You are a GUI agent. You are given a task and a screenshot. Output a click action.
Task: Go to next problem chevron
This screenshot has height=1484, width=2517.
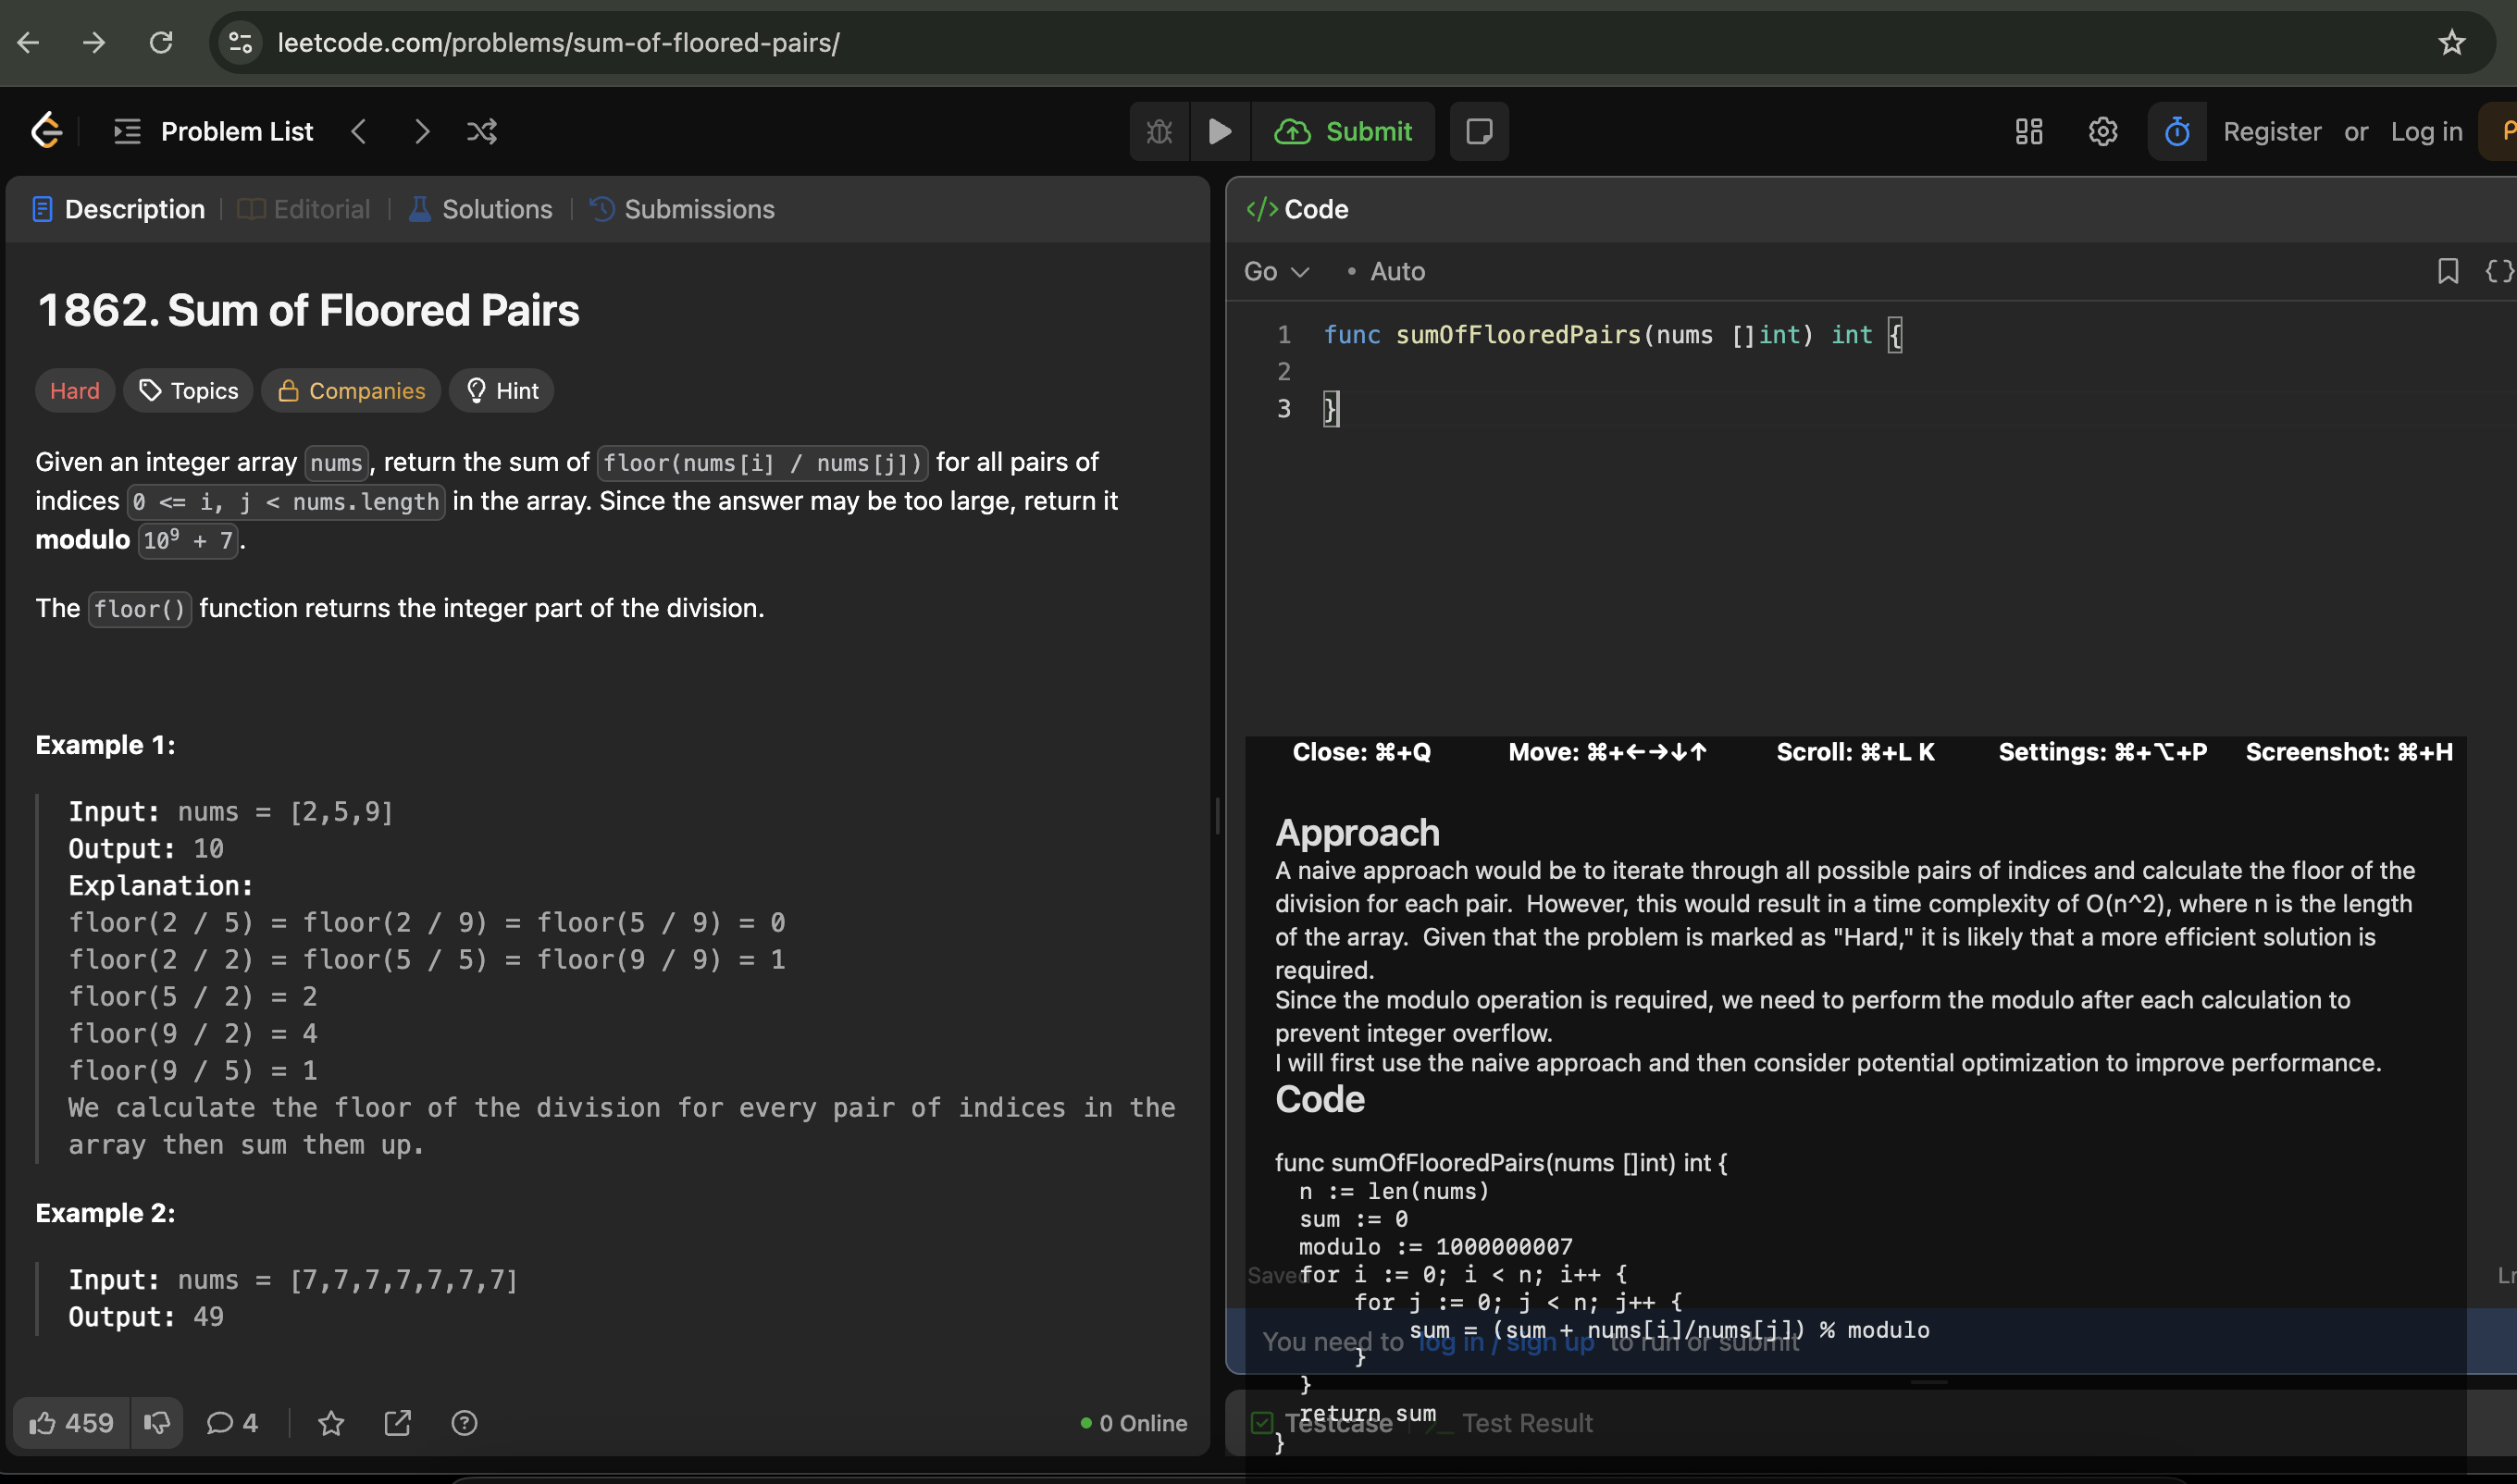422,131
